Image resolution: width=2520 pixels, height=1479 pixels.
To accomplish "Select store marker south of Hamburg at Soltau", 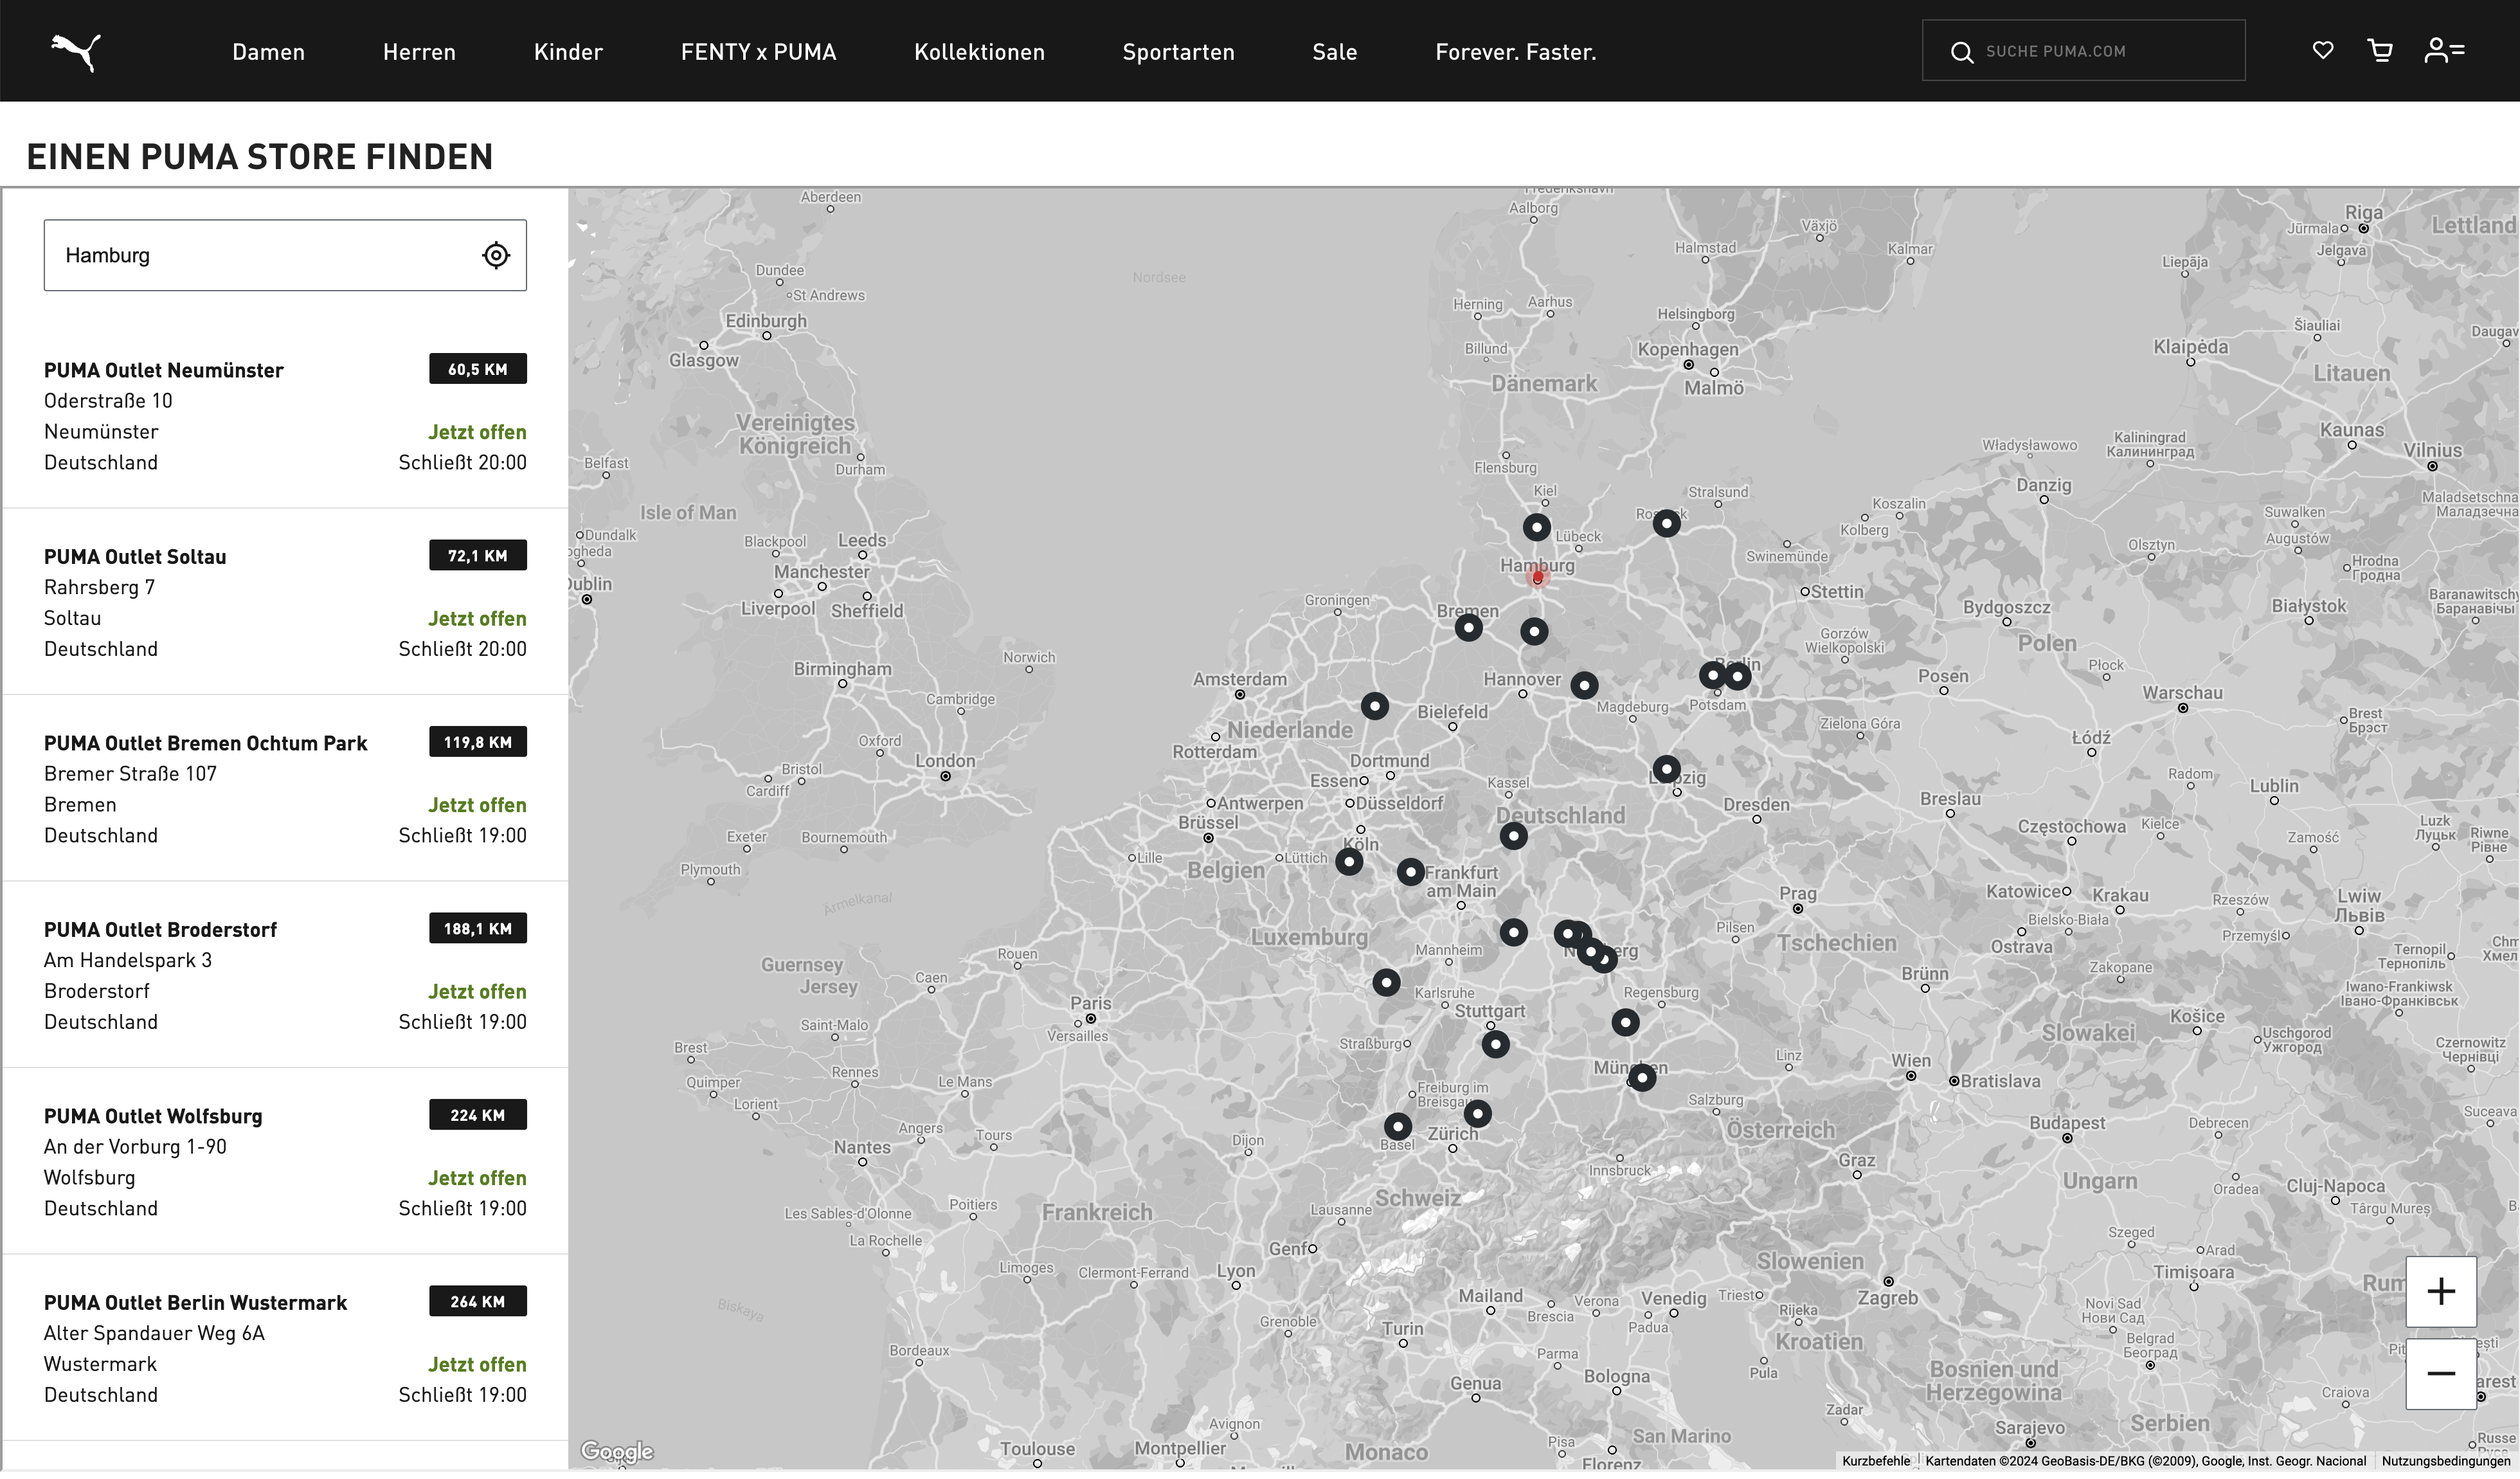I will pos(1534,631).
